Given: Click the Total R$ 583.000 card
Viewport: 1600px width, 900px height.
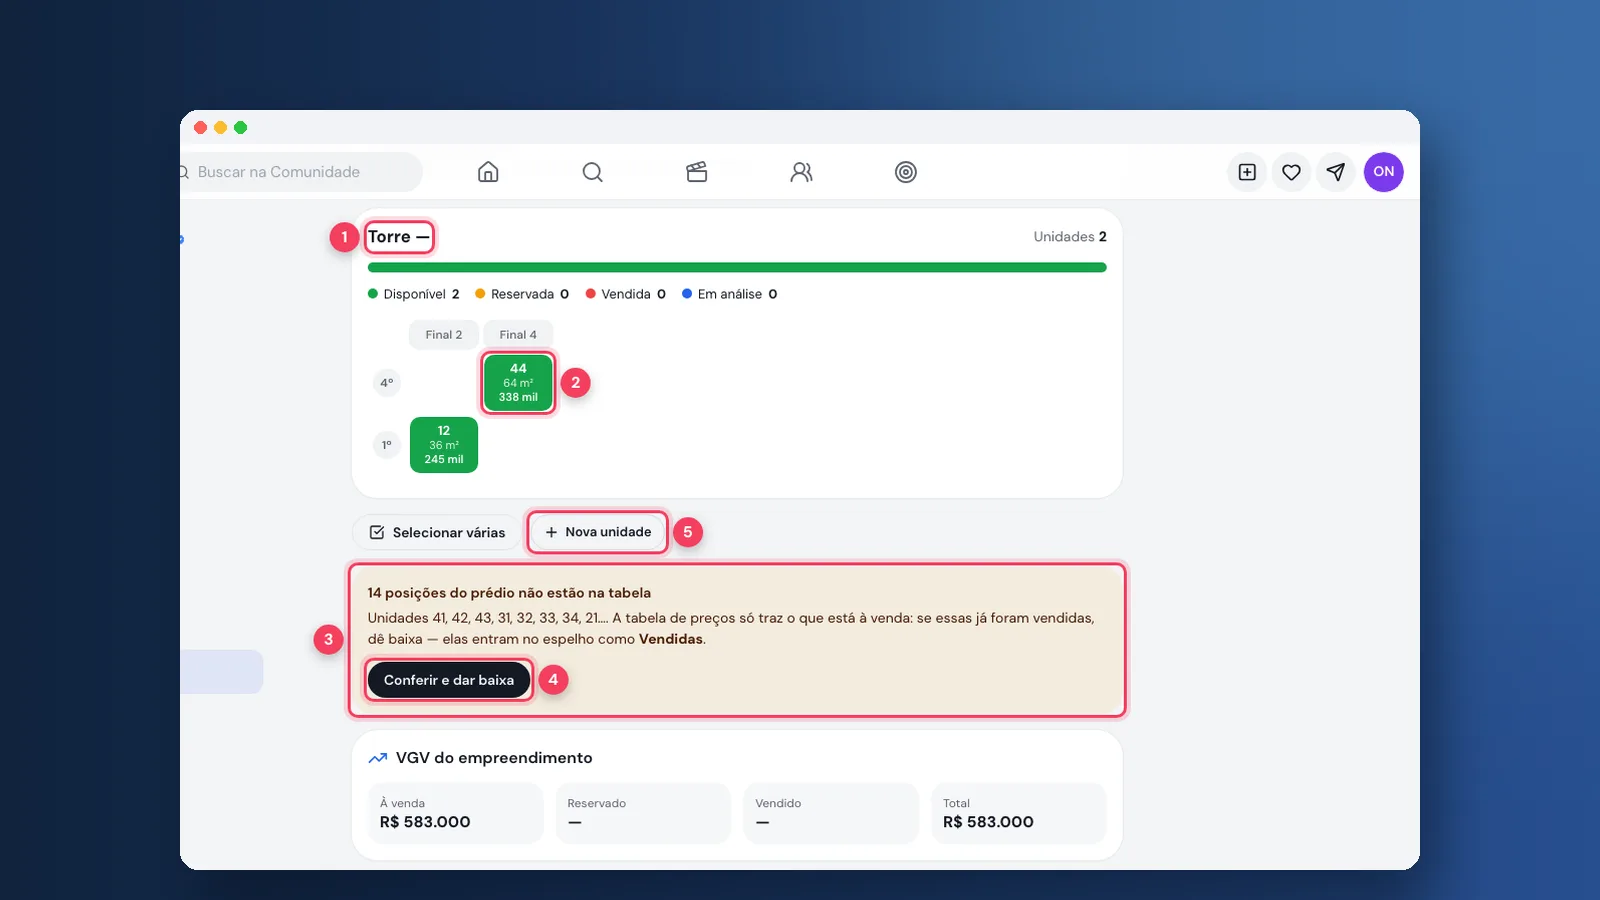Looking at the screenshot, I should [x=1019, y=813].
